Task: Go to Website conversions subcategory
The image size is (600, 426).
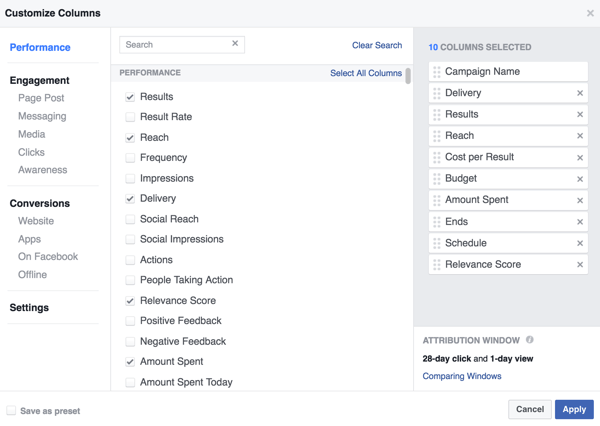Action: pyautogui.click(x=36, y=221)
